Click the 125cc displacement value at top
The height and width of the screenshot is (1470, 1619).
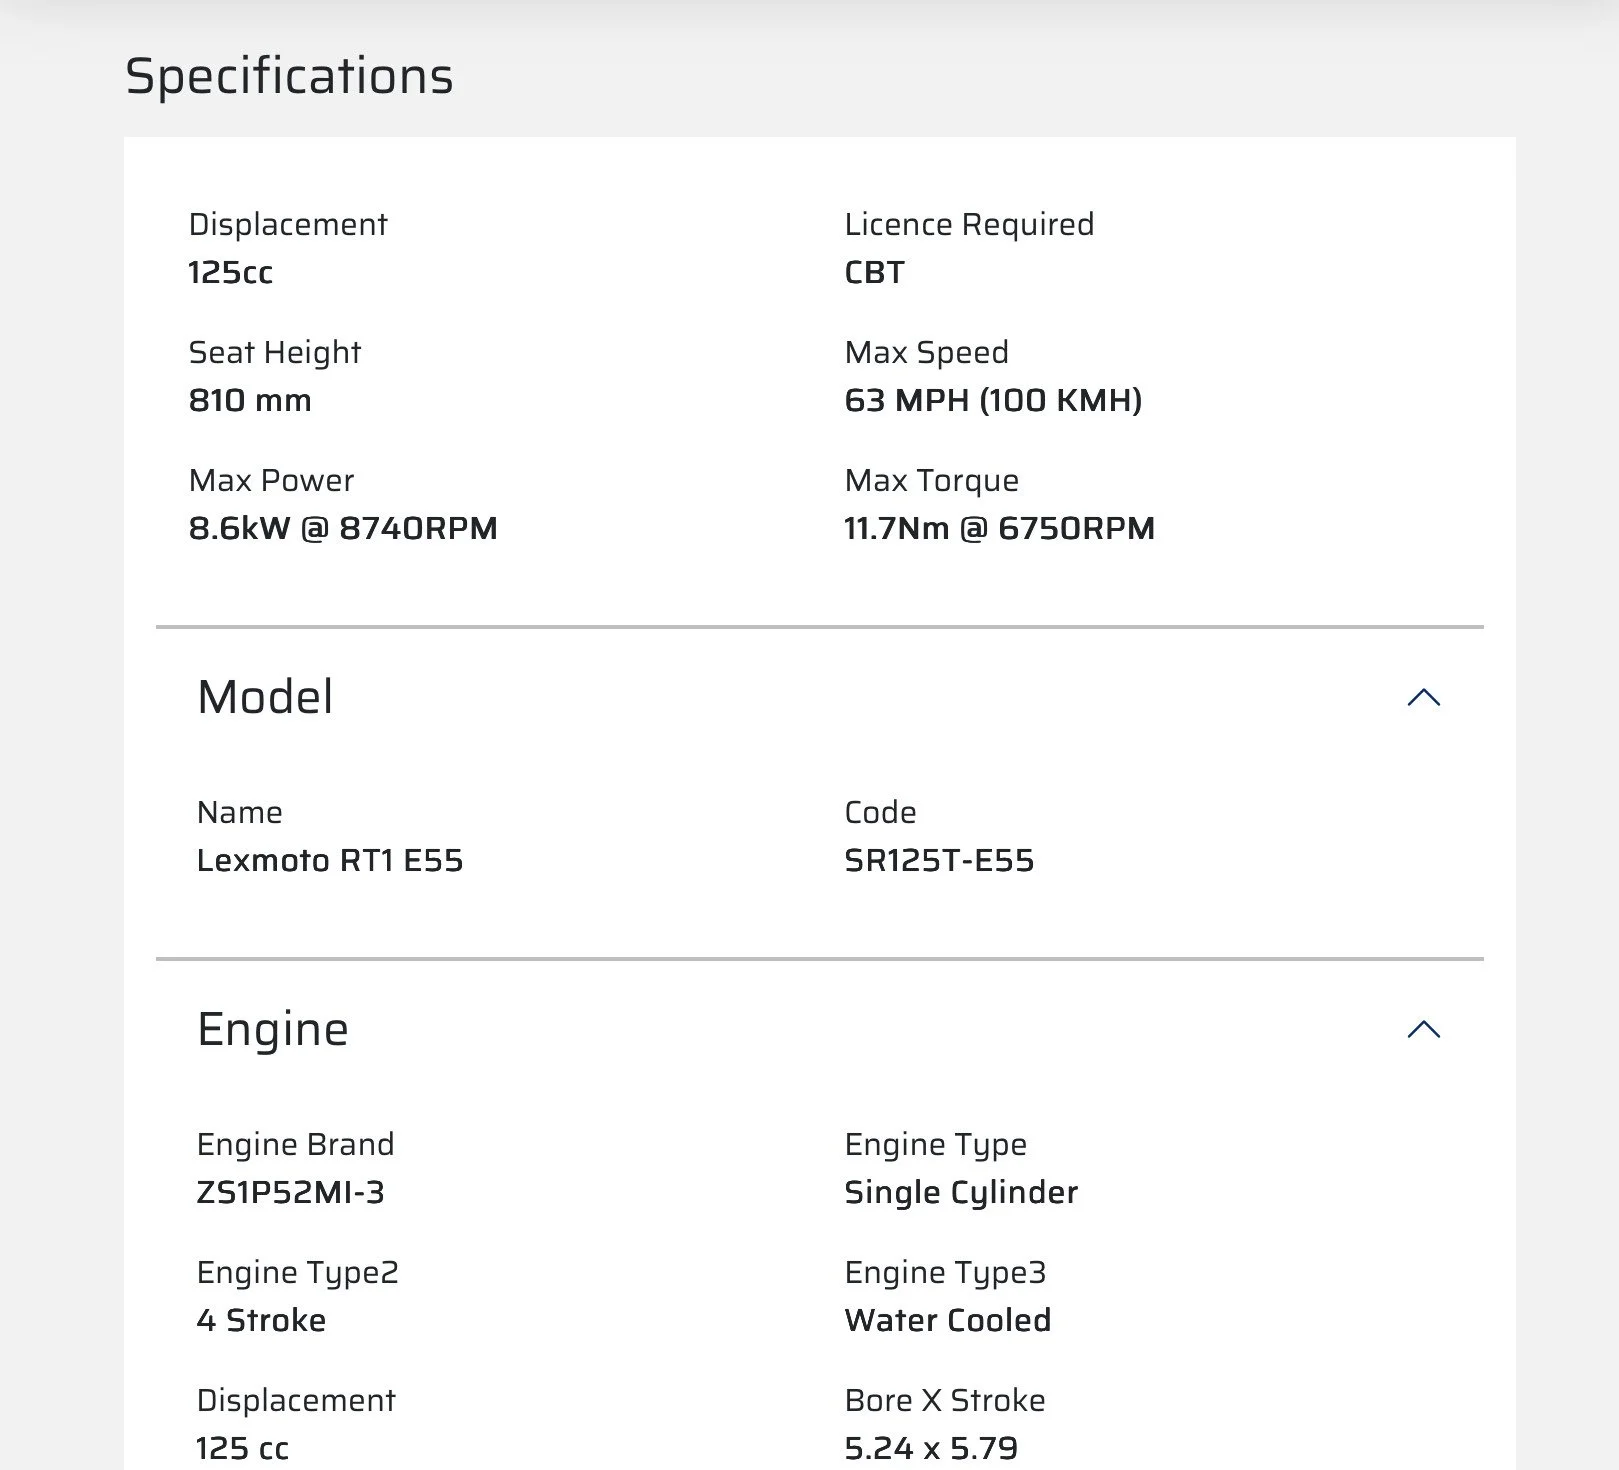click(231, 273)
